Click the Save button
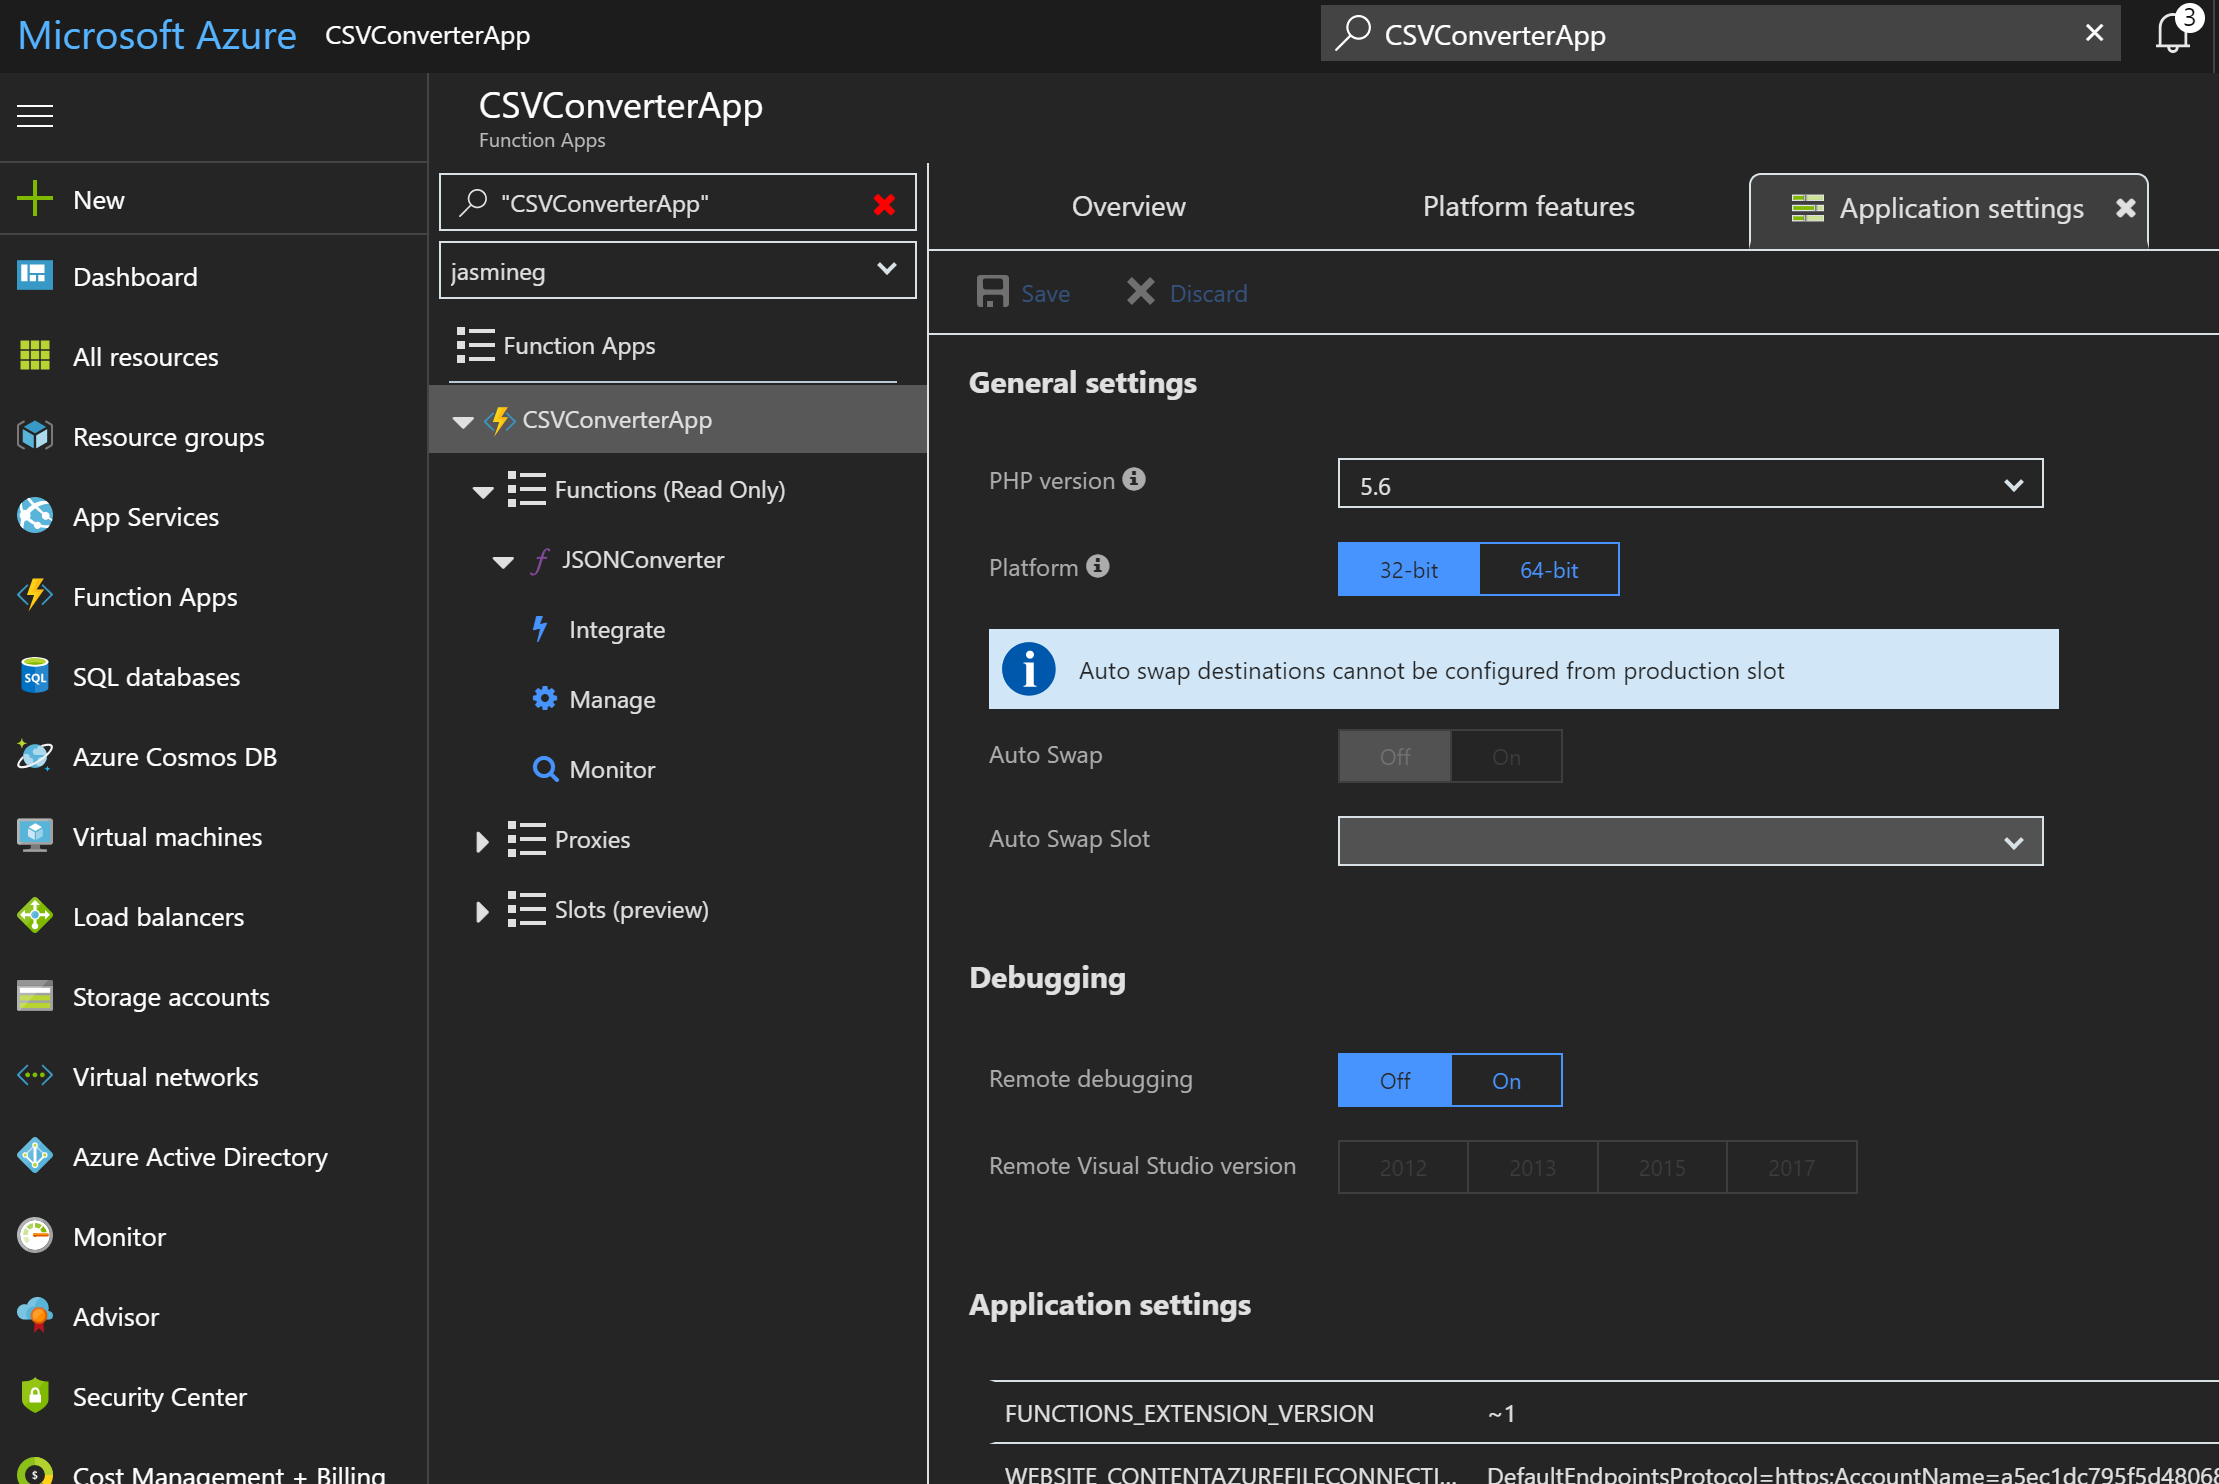2219x1484 pixels. tap(1024, 293)
